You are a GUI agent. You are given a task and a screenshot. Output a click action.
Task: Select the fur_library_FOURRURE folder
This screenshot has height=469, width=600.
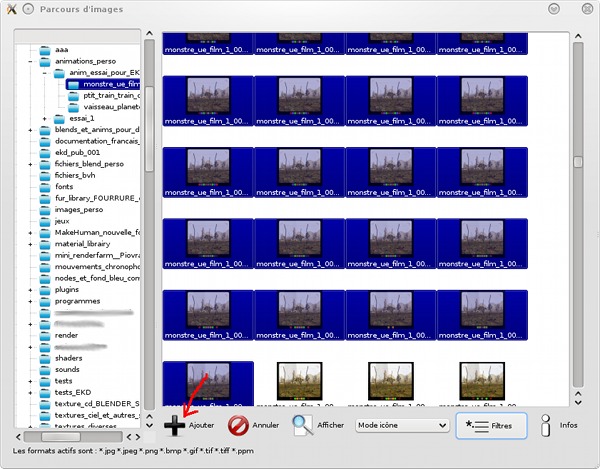[90, 198]
